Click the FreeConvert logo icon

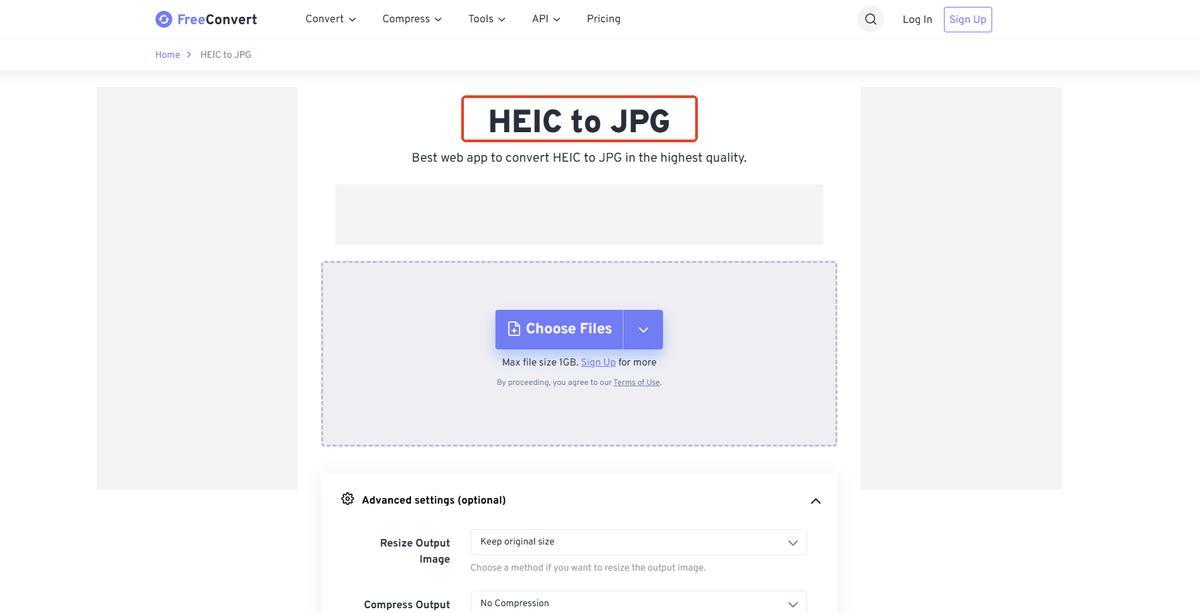coord(164,19)
